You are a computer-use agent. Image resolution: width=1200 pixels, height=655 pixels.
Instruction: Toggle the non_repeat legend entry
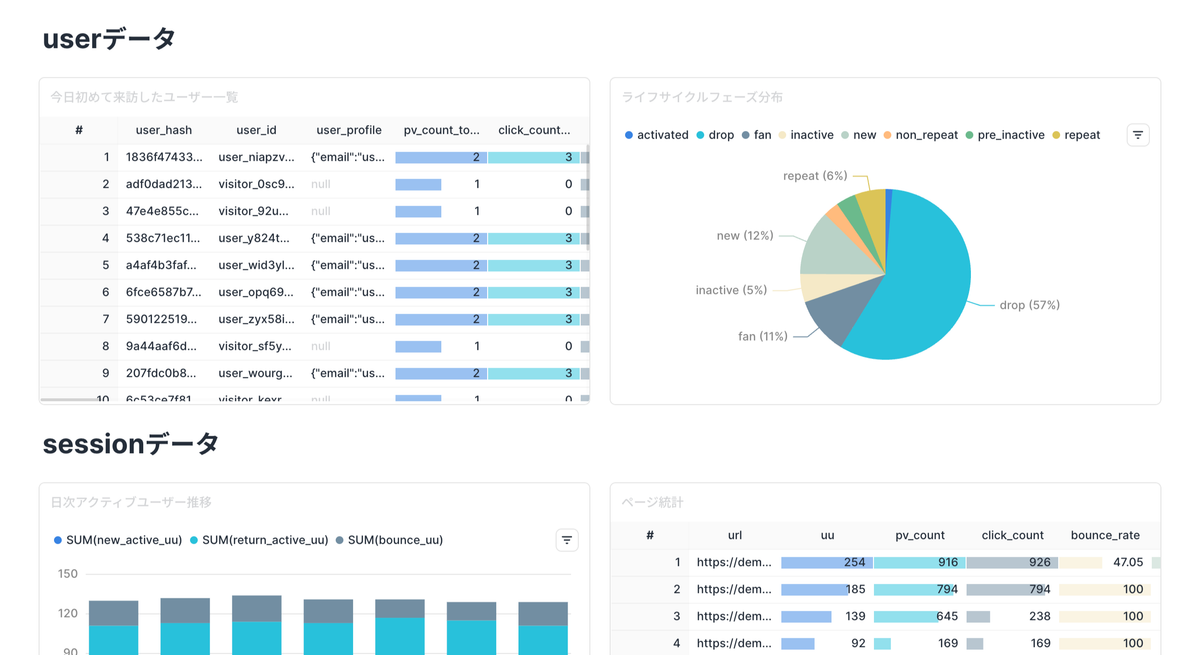[x=921, y=135]
